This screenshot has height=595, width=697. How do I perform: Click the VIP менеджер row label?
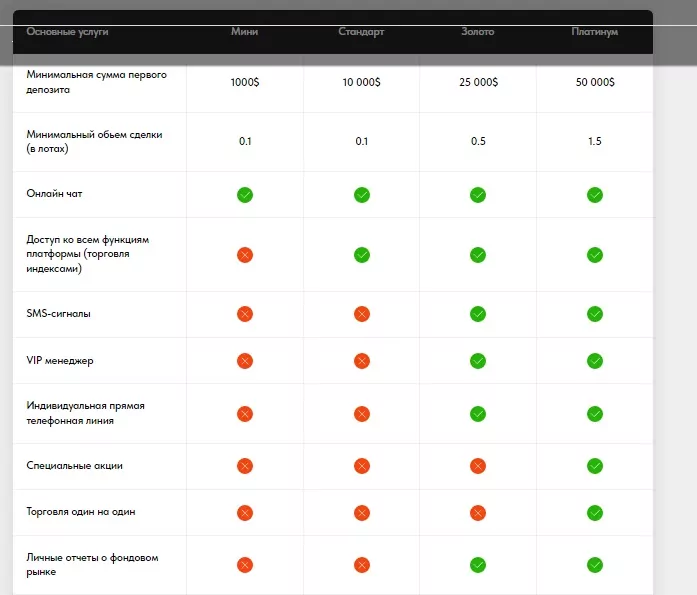[x=60, y=360]
